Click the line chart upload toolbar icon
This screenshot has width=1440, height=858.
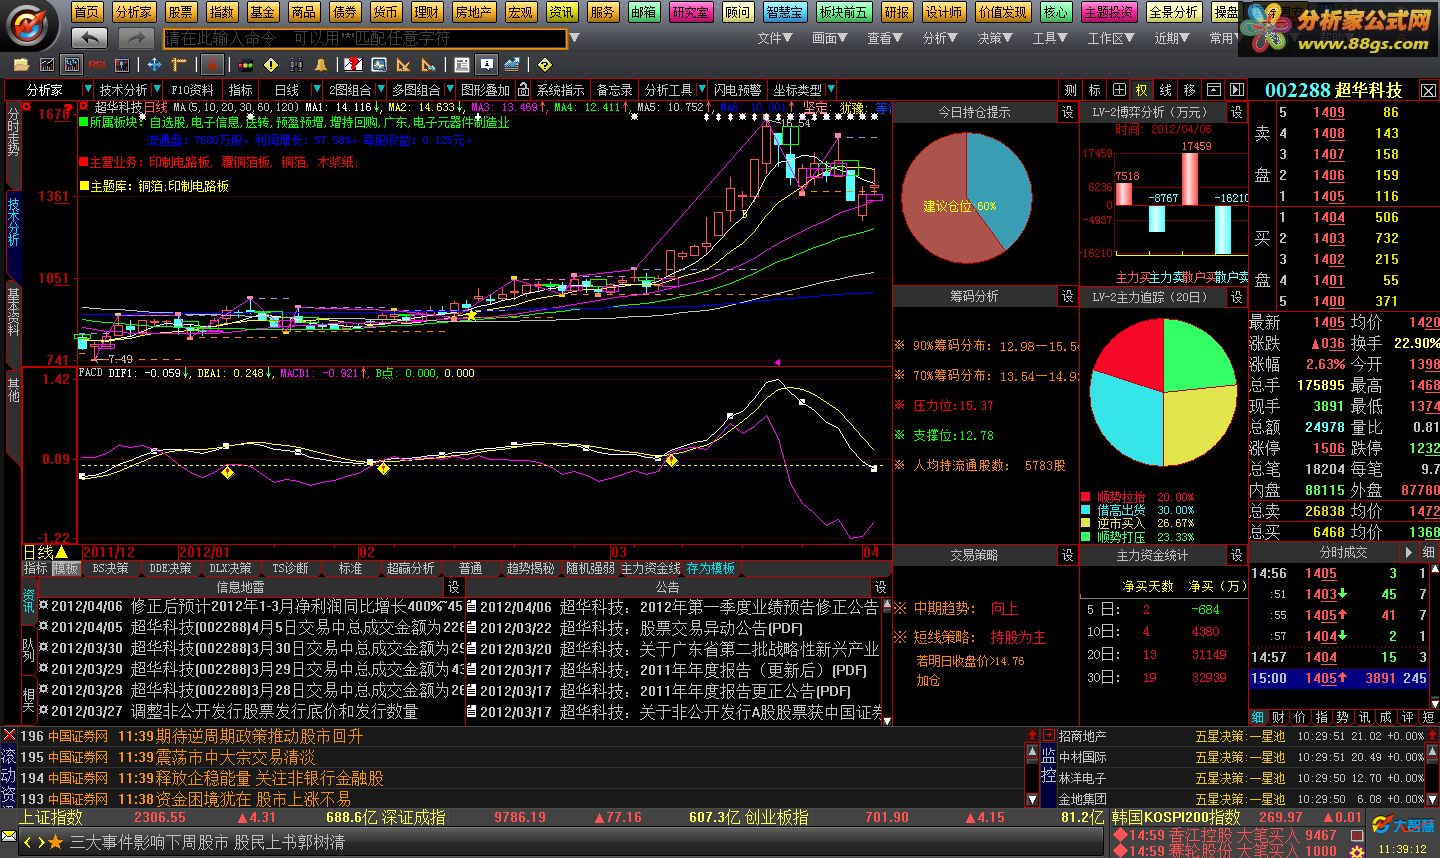(x=512, y=64)
